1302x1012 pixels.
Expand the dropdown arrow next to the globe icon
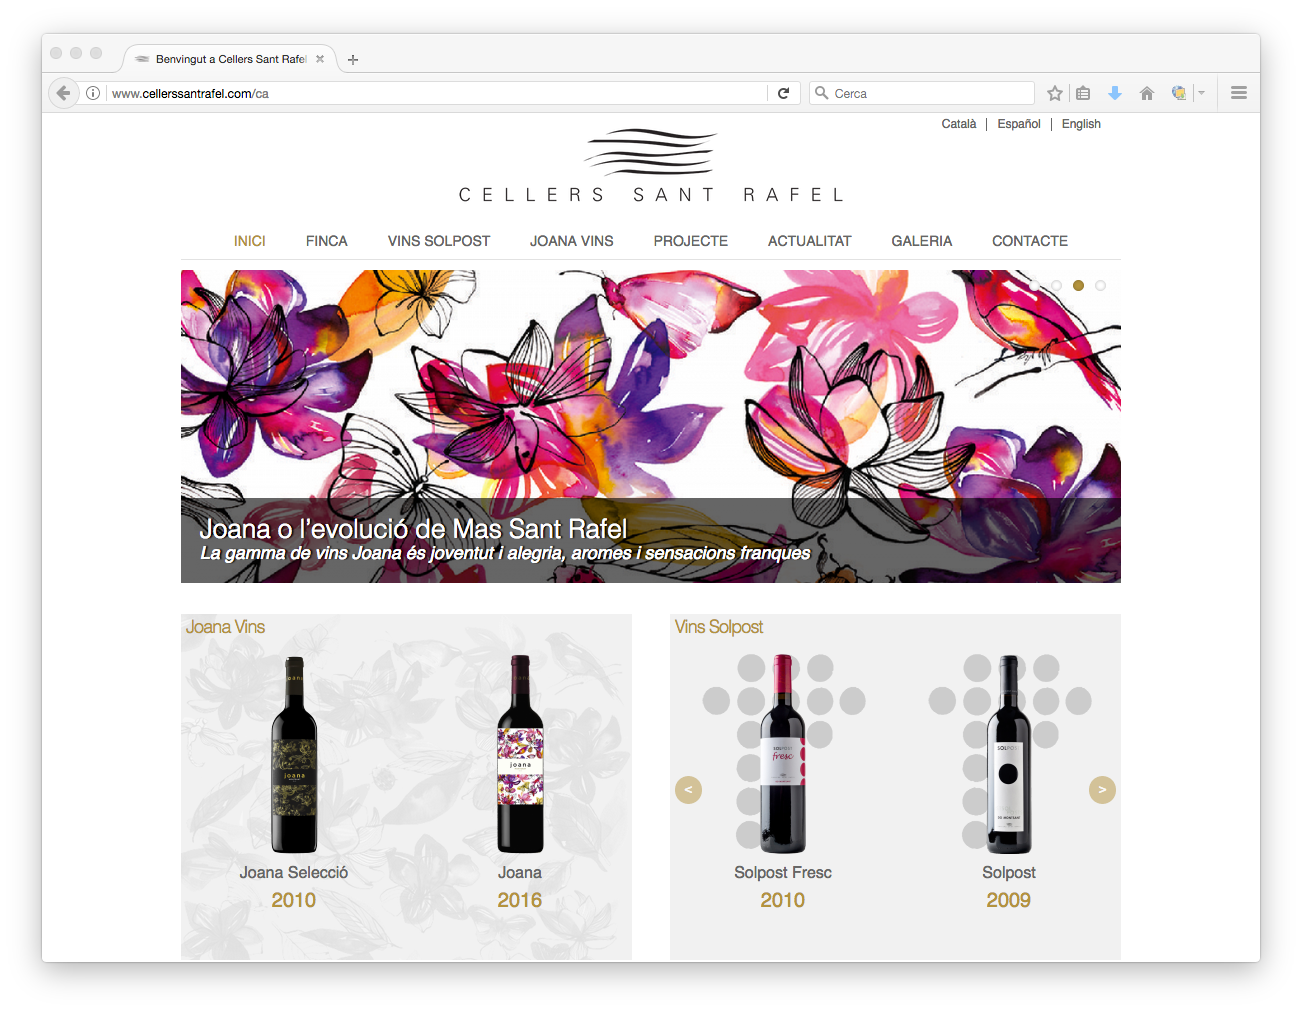pyautogui.click(x=1201, y=93)
